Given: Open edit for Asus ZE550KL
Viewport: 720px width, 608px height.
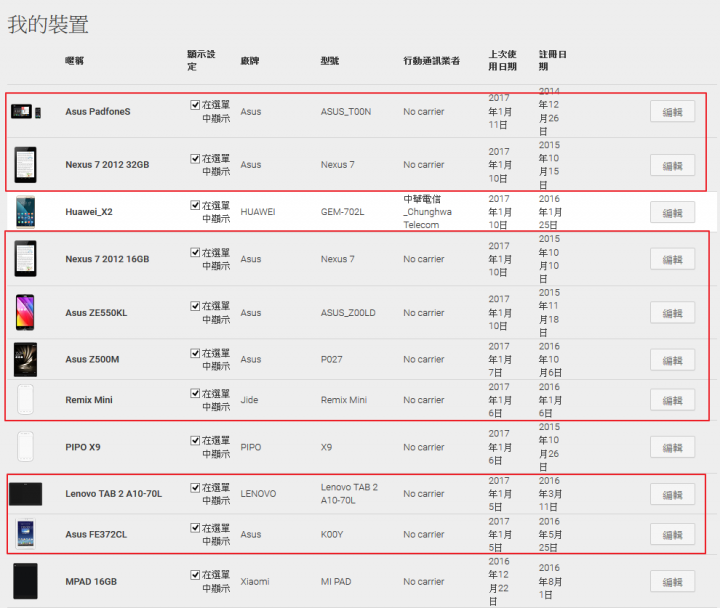Looking at the screenshot, I should point(672,313).
